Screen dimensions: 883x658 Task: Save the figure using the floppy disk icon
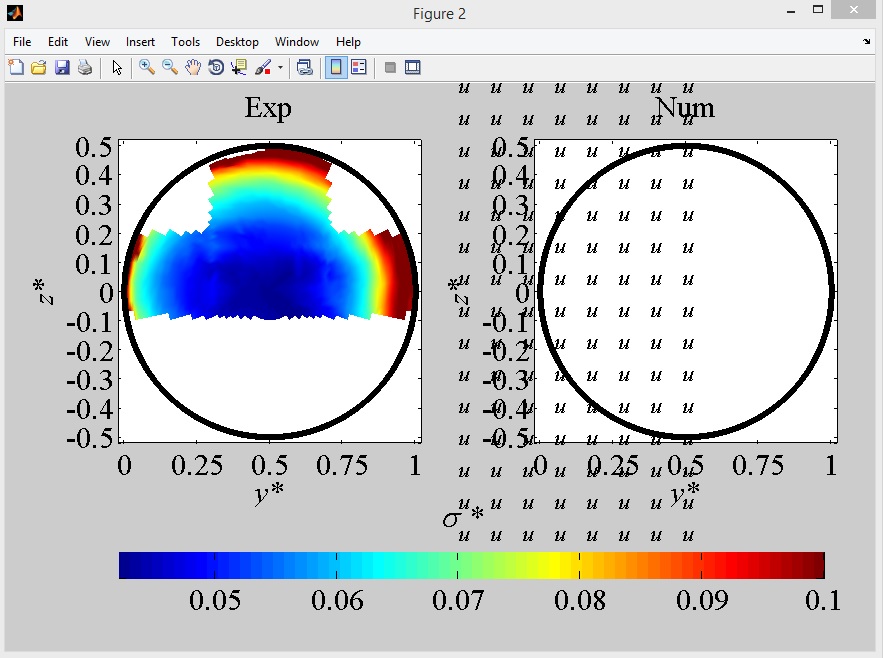tap(62, 68)
